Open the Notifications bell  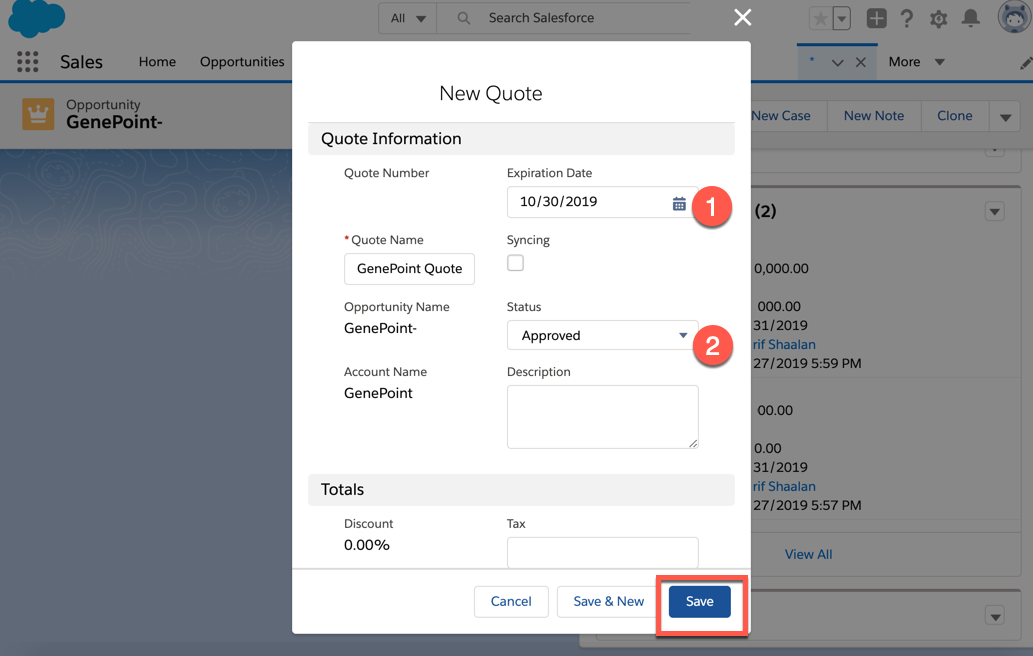click(x=970, y=18)
